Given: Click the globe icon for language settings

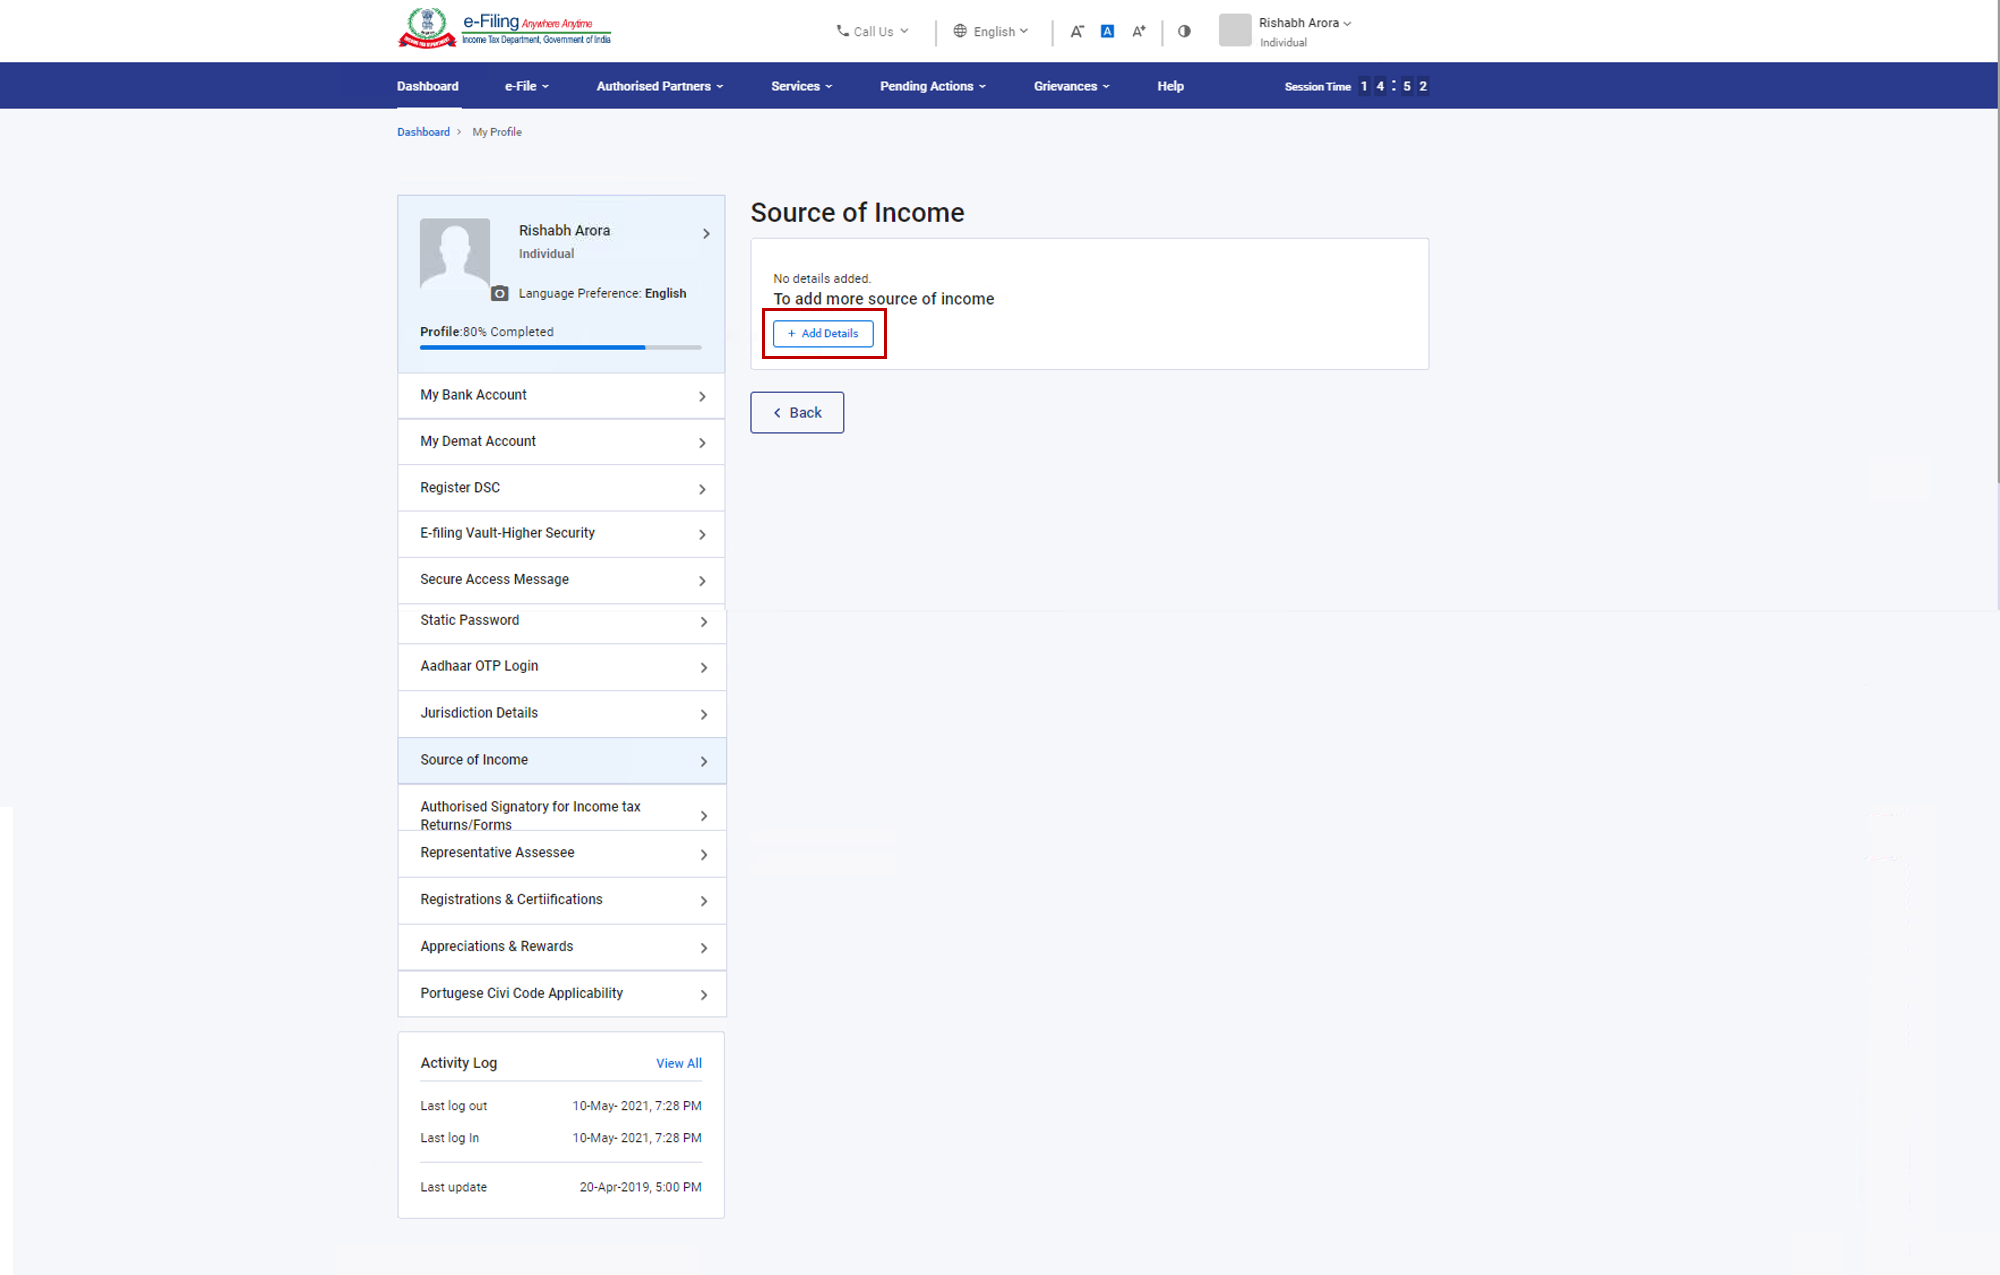Looking at the screenshot, I should 959,31.
